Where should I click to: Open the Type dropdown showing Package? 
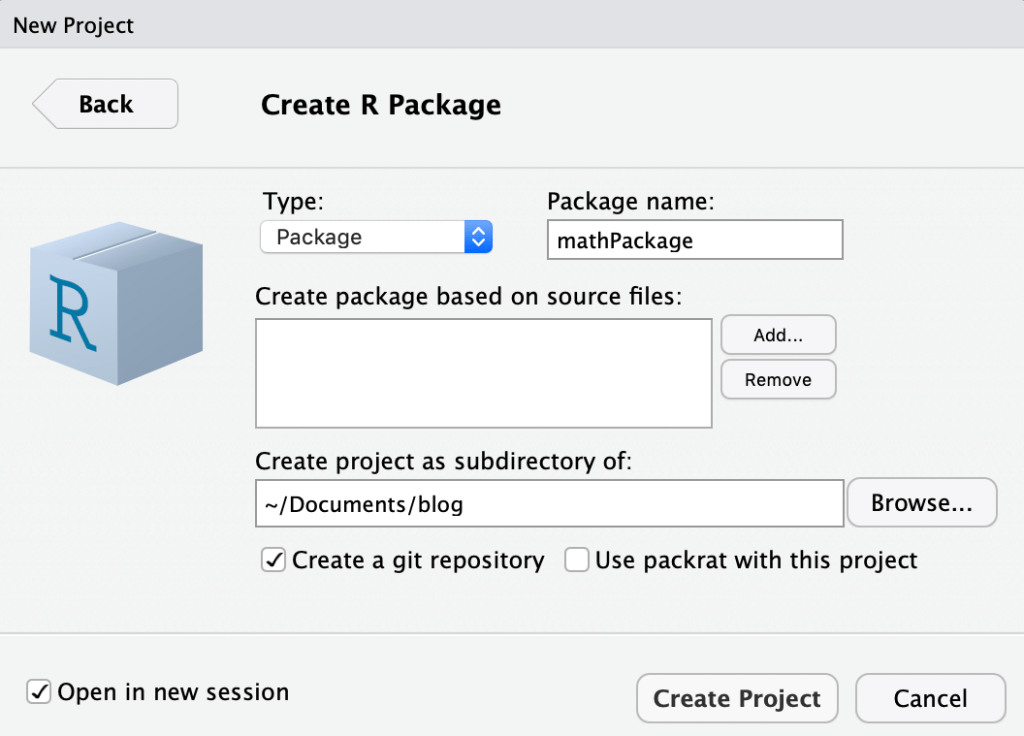pyautogui.click(x=376, y=237)
